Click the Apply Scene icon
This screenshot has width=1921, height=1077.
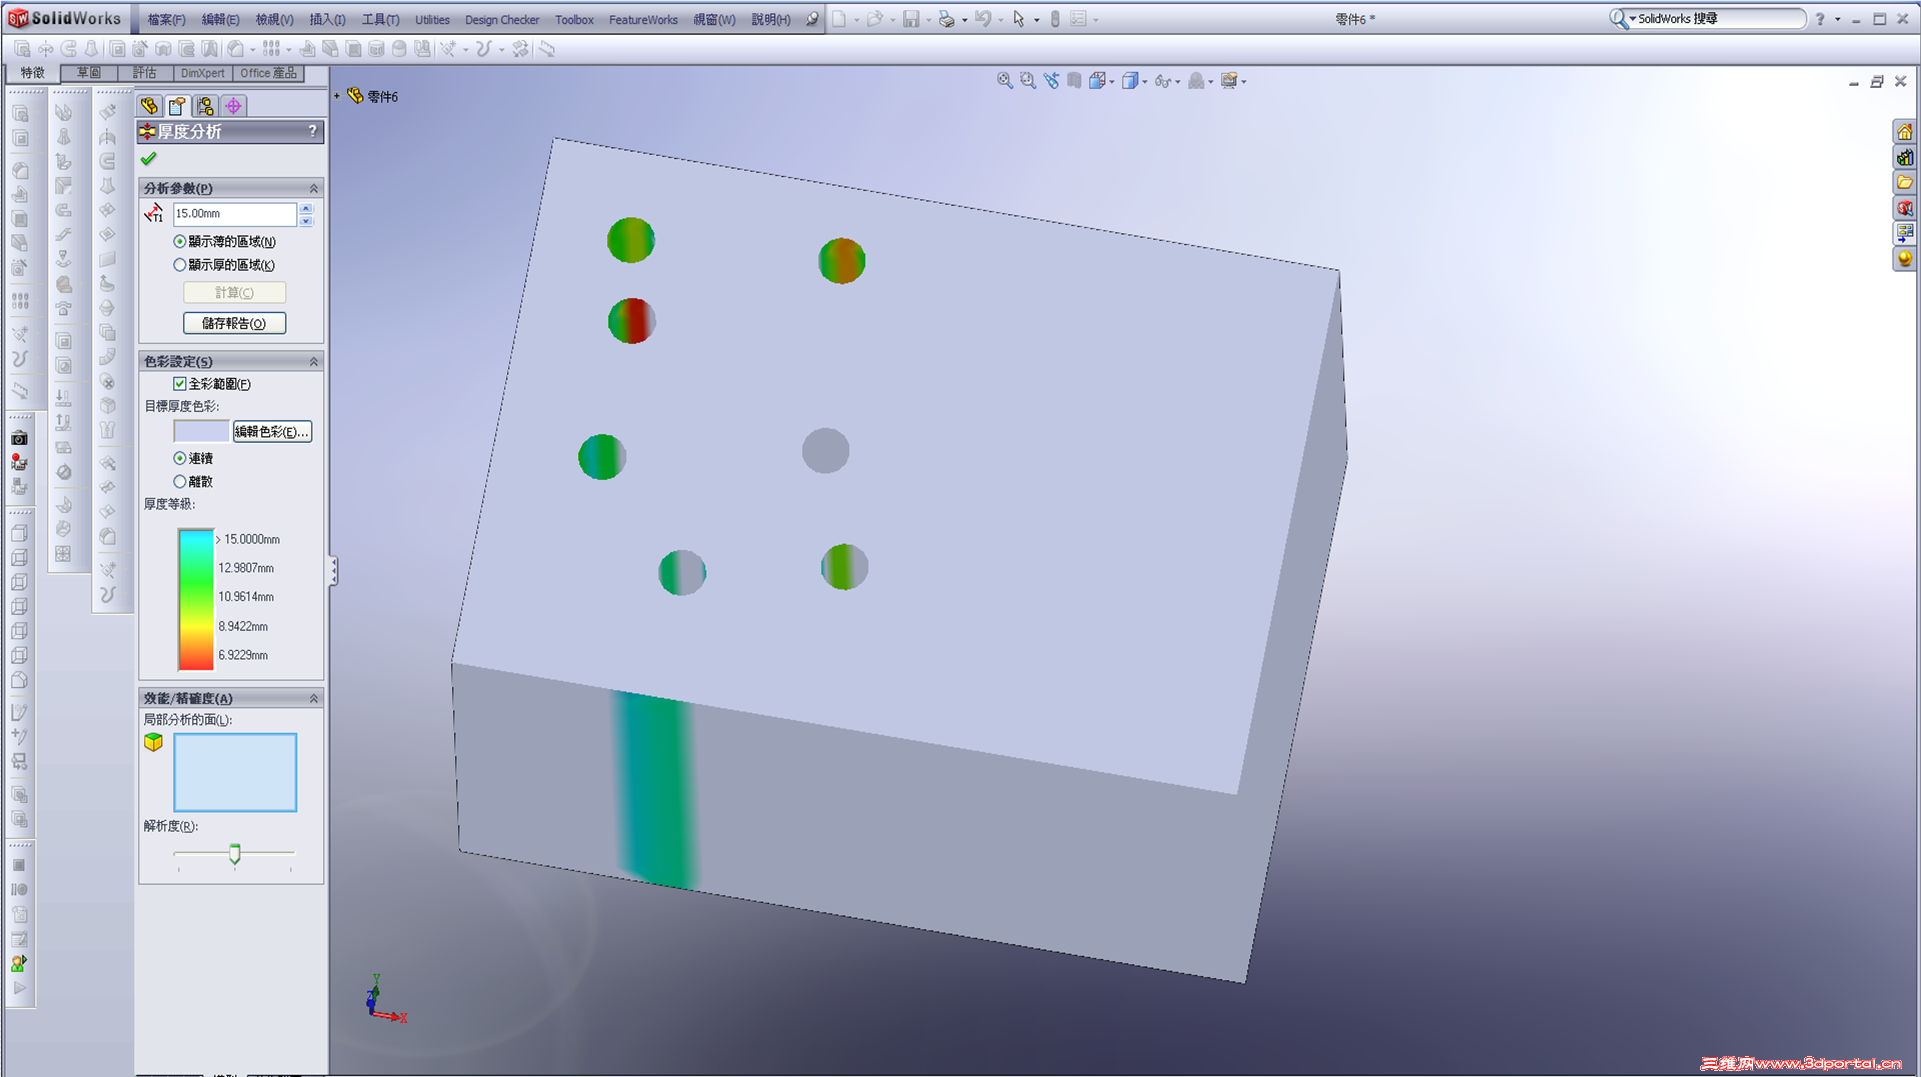[1196, 81]
